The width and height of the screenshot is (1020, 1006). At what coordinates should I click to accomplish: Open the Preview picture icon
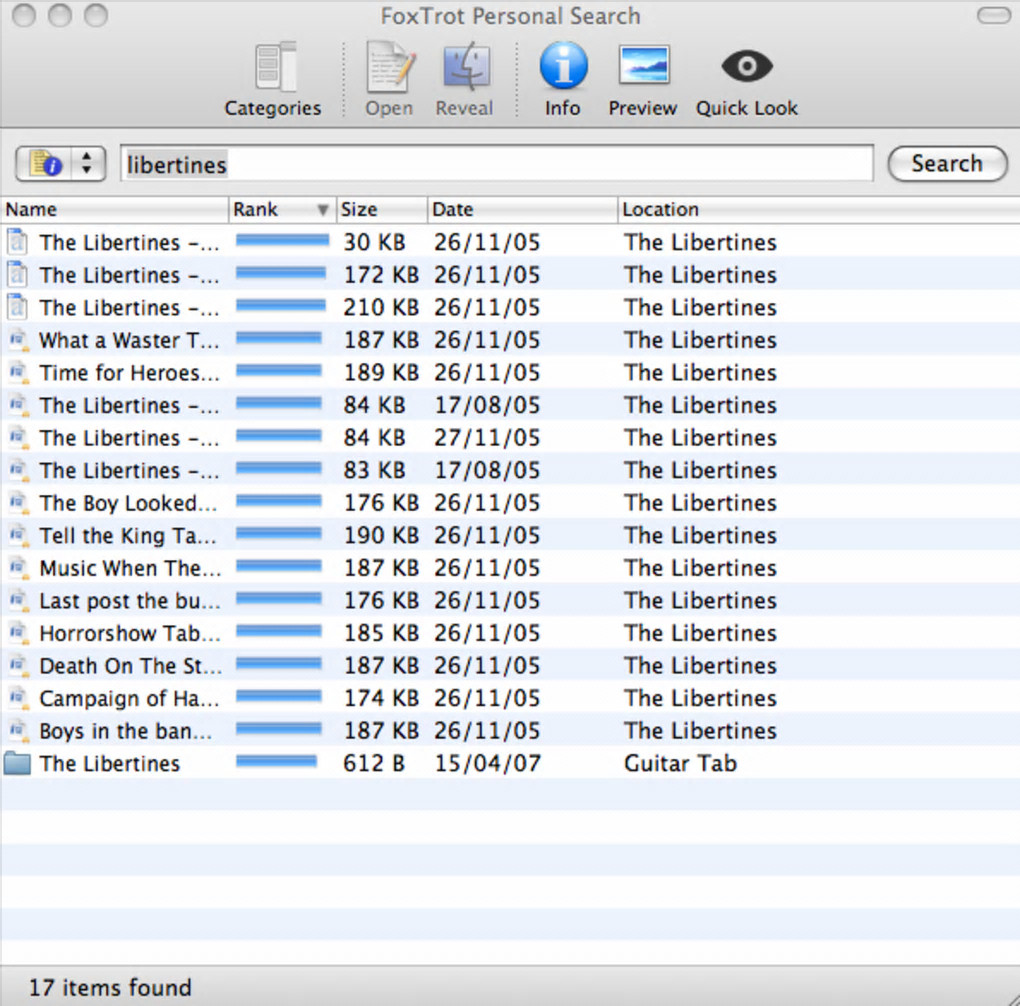pyautogui.click(x=643, y=66)
